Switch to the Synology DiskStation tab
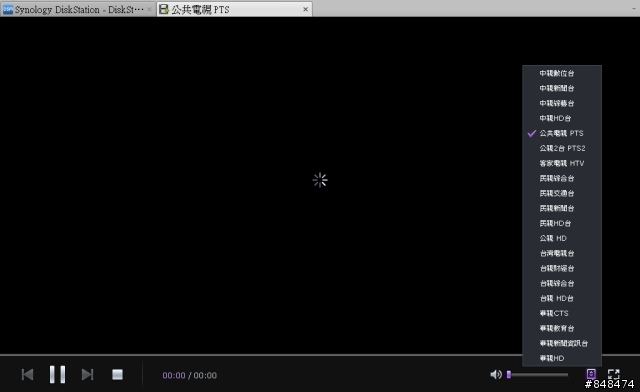 [x=78, y=9]
